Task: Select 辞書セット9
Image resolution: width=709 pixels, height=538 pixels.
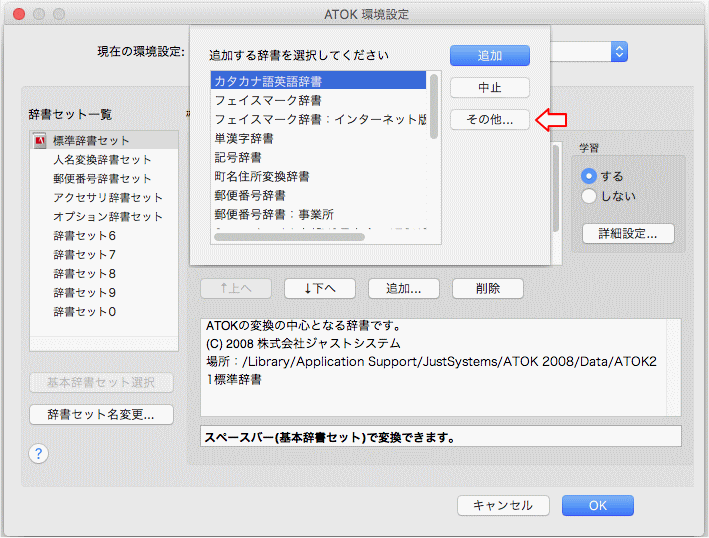Action: (104, 293)
